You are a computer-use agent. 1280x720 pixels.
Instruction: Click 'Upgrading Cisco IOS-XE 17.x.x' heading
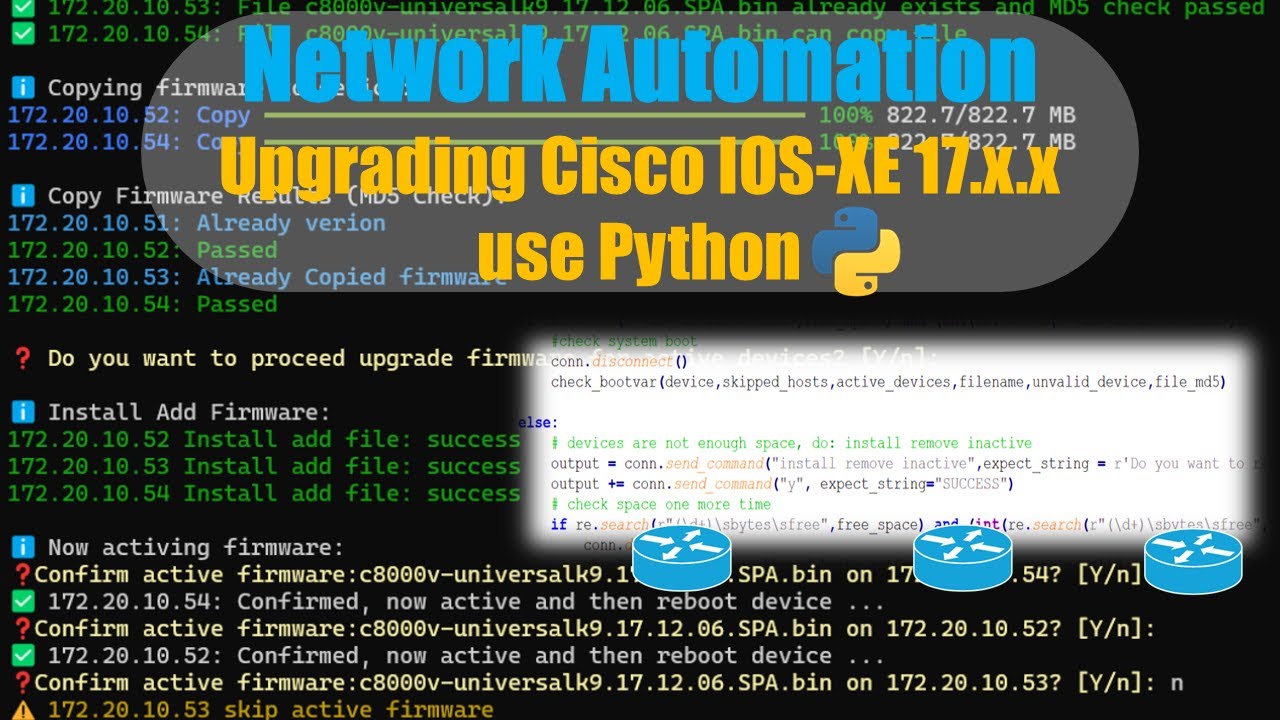[x=639, y=169]
